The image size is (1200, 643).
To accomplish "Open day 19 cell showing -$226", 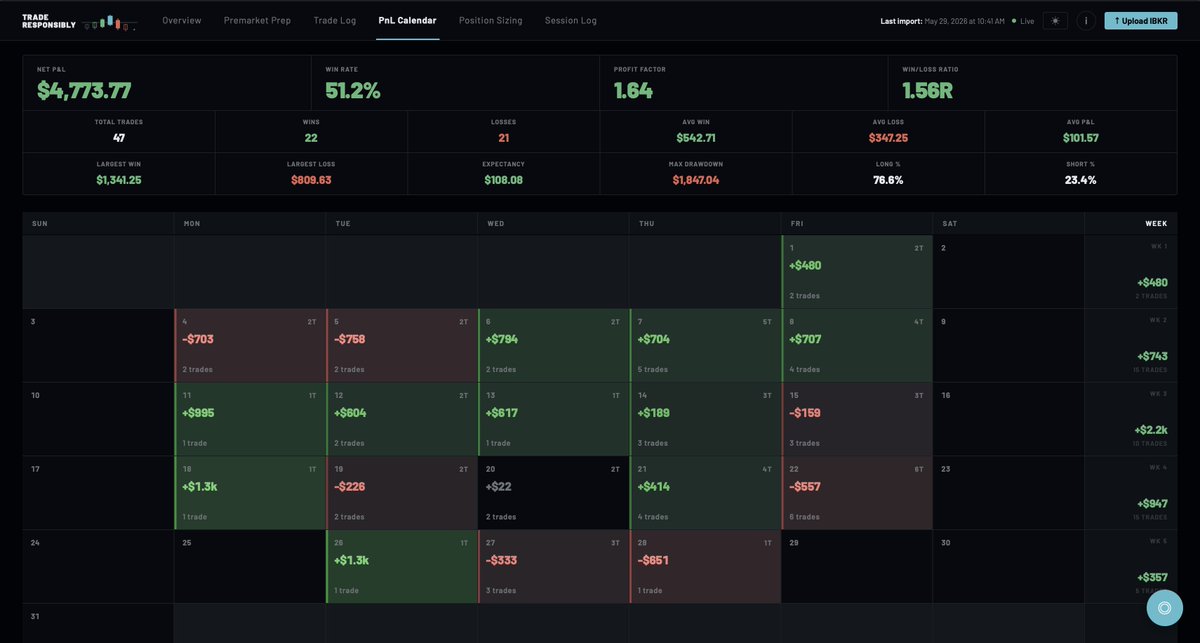I will (x=402, y=493).
